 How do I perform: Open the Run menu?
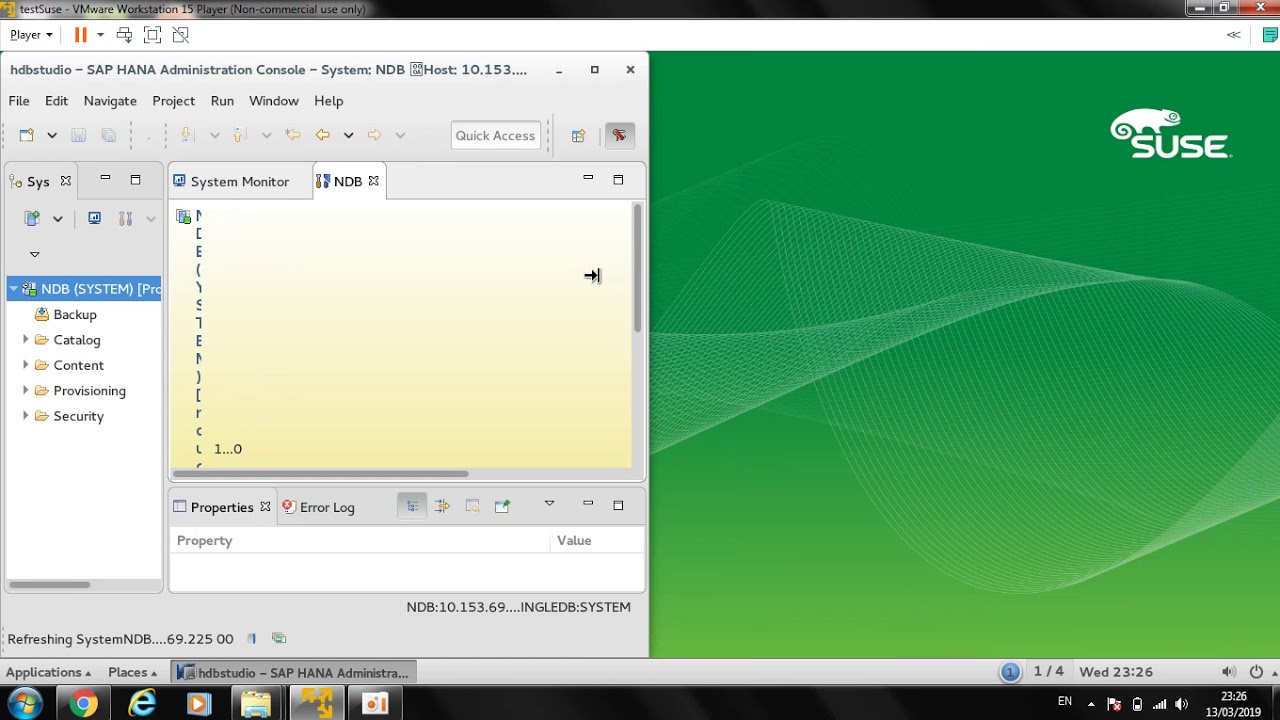point(222,101)
